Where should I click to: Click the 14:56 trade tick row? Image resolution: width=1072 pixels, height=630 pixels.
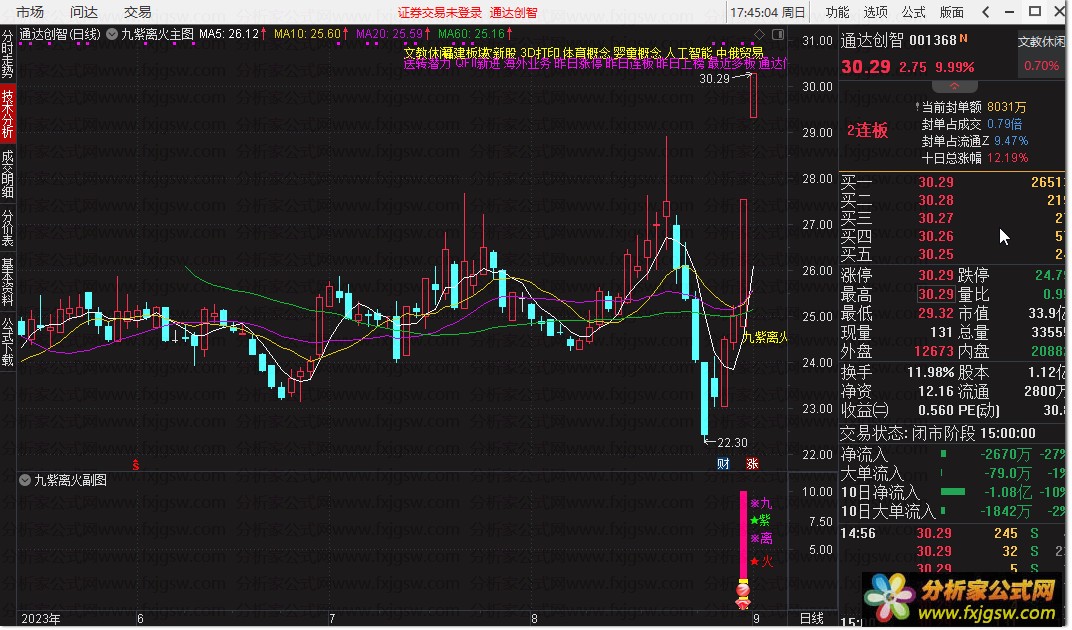[952, 534]
